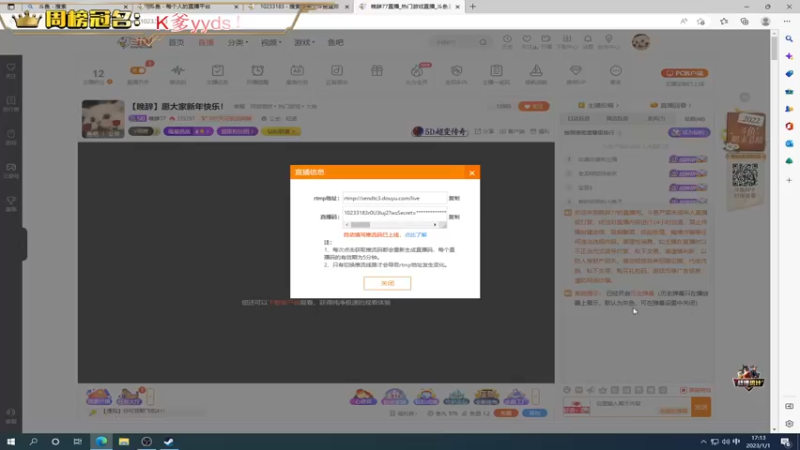Open the diamond VIP icon in streamer toolbar
800x450 pixels.
pos(576,71)
